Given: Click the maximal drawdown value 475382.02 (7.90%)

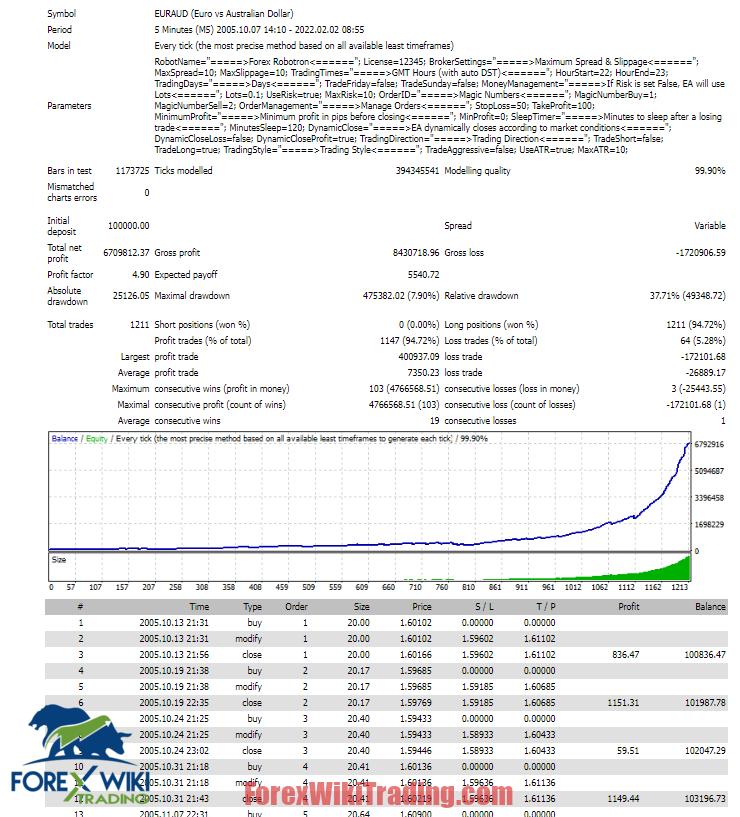Looking at the screenshot, I should click(401, 295).
